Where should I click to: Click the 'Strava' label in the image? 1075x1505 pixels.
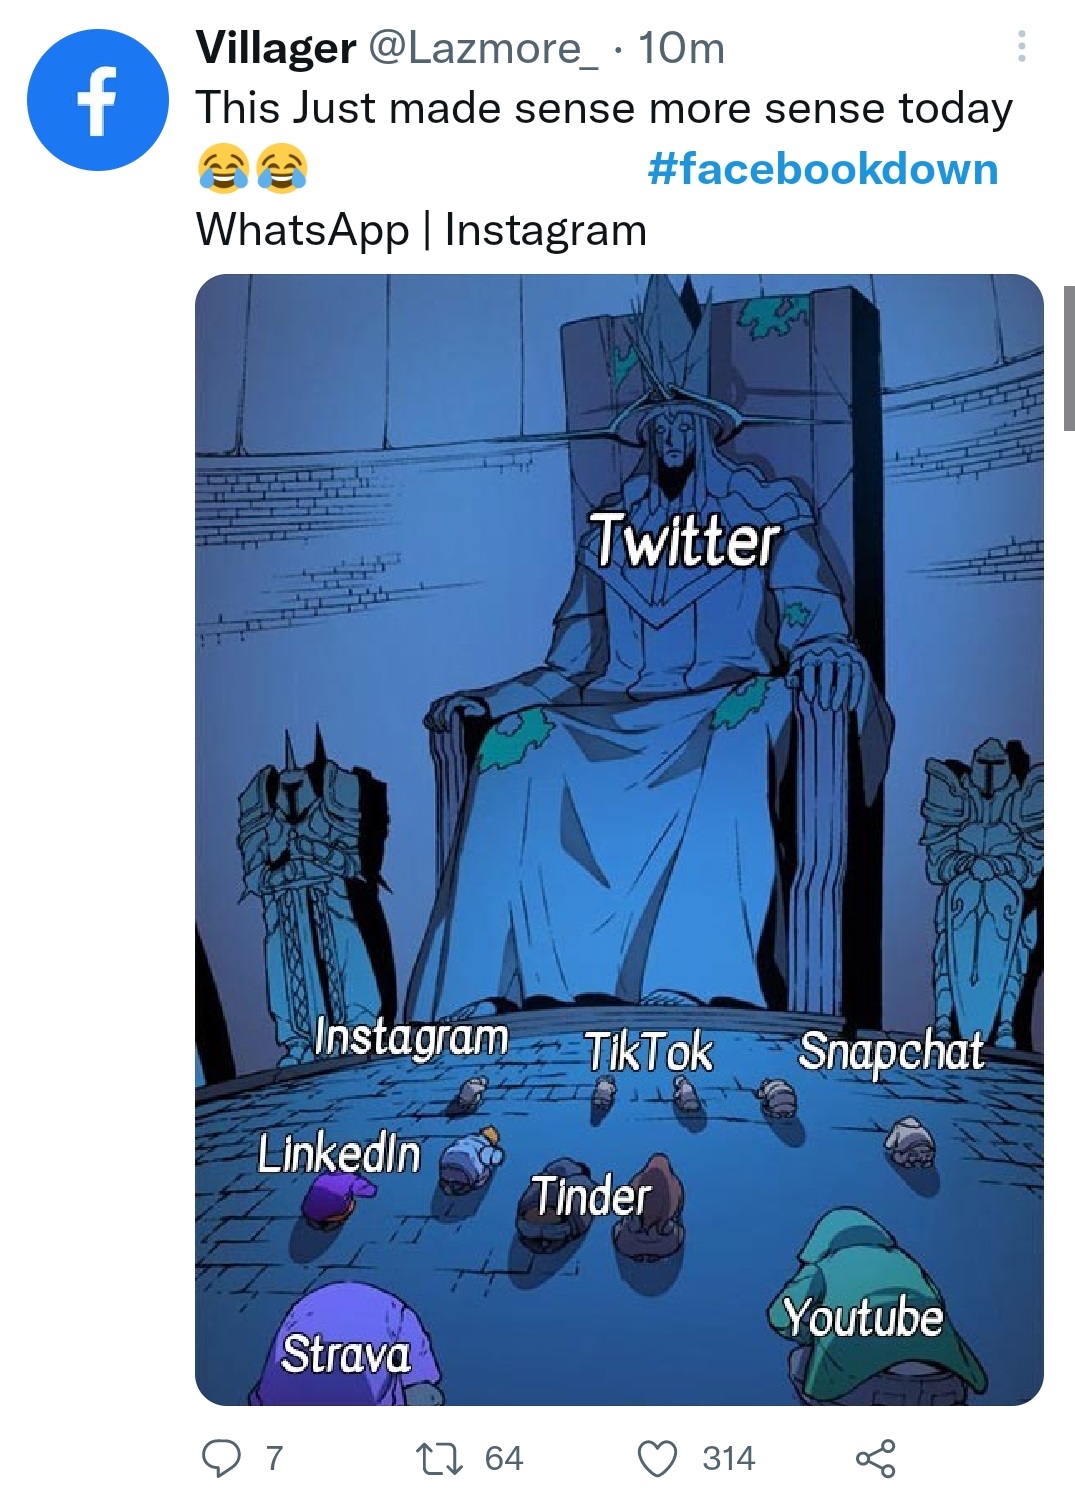point(346,1354)
